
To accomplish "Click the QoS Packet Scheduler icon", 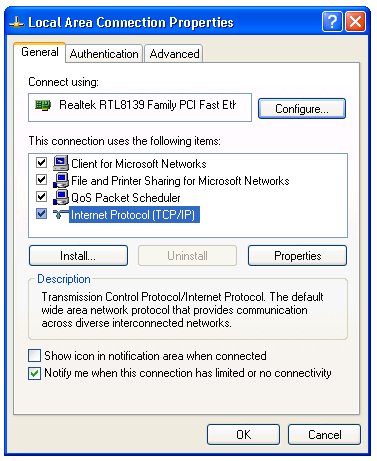I will click(x=61, y=197).
